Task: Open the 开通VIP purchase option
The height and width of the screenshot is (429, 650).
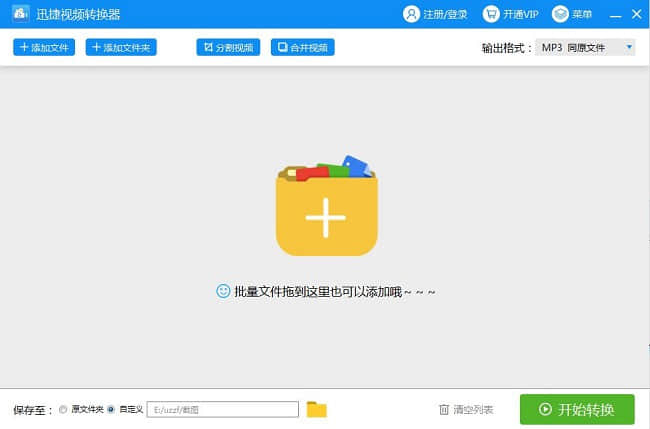Action: pos(510,14)
